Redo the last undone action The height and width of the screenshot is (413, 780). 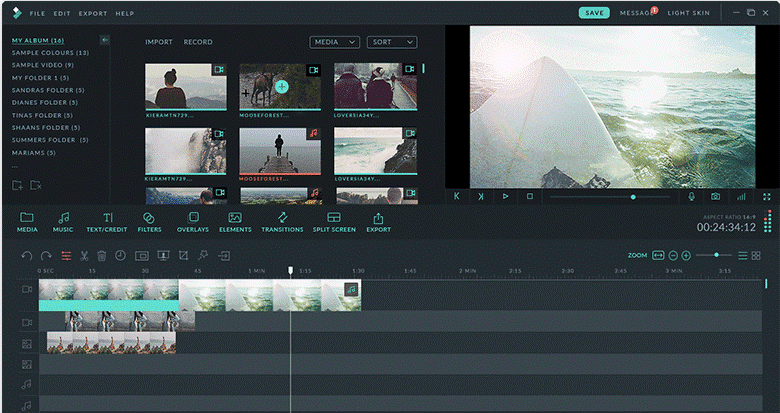(46, 256)
